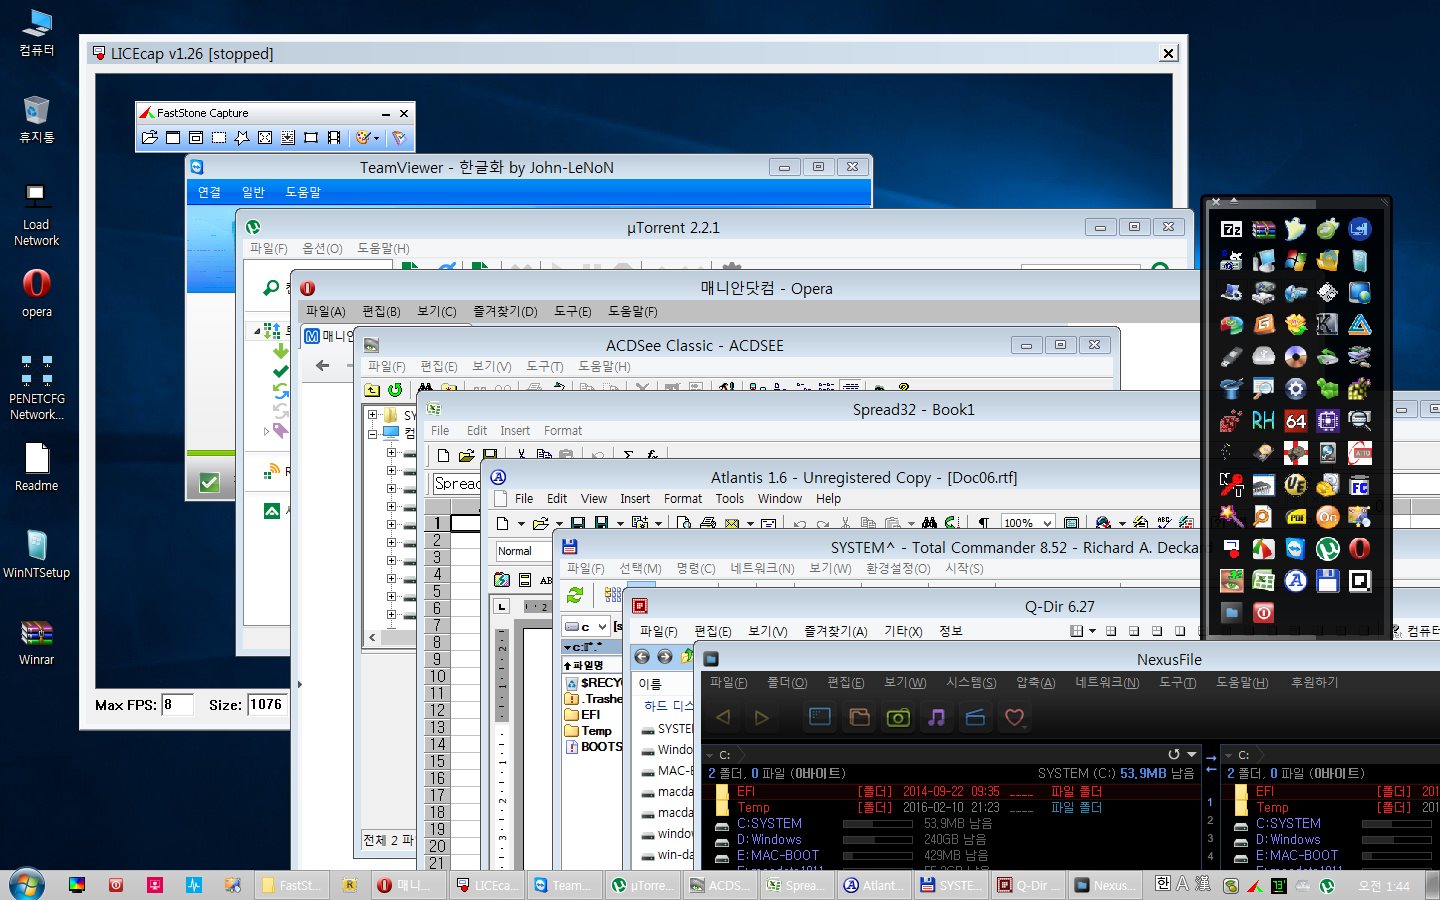Select FastStone's capture scrolling window tool

[x=288, y=138]
